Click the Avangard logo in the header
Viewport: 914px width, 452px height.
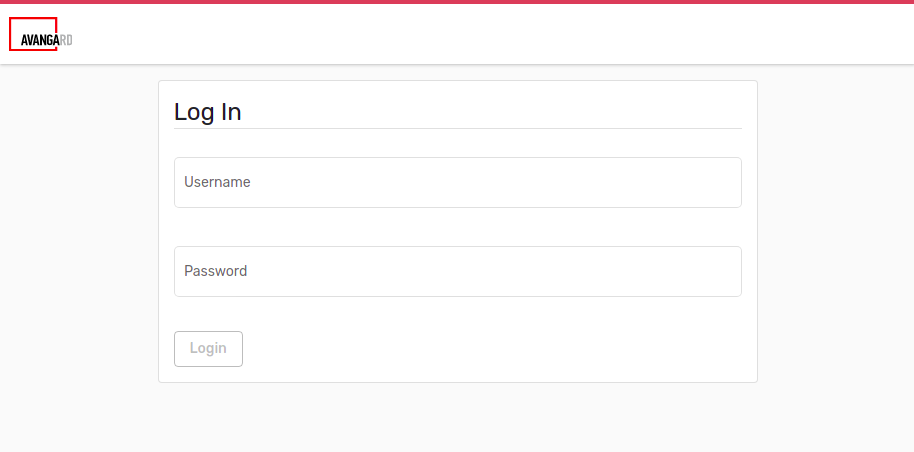[41, 34]
